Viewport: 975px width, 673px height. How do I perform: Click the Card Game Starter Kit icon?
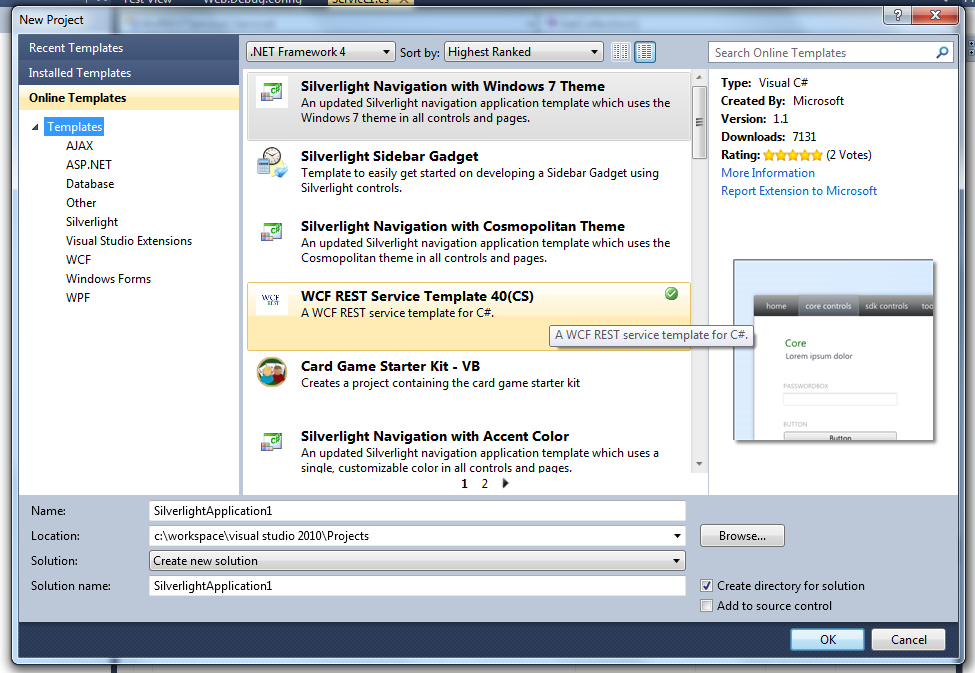(x=272, y=372)
